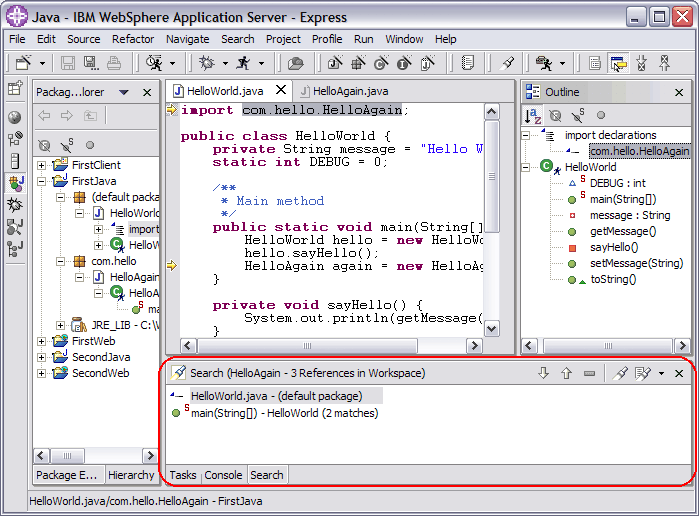Image resolution: width=699 pixels, height=516 pixels.
Task: Click the New Java Class toolbar icon
Action: [x=381, y=63]
